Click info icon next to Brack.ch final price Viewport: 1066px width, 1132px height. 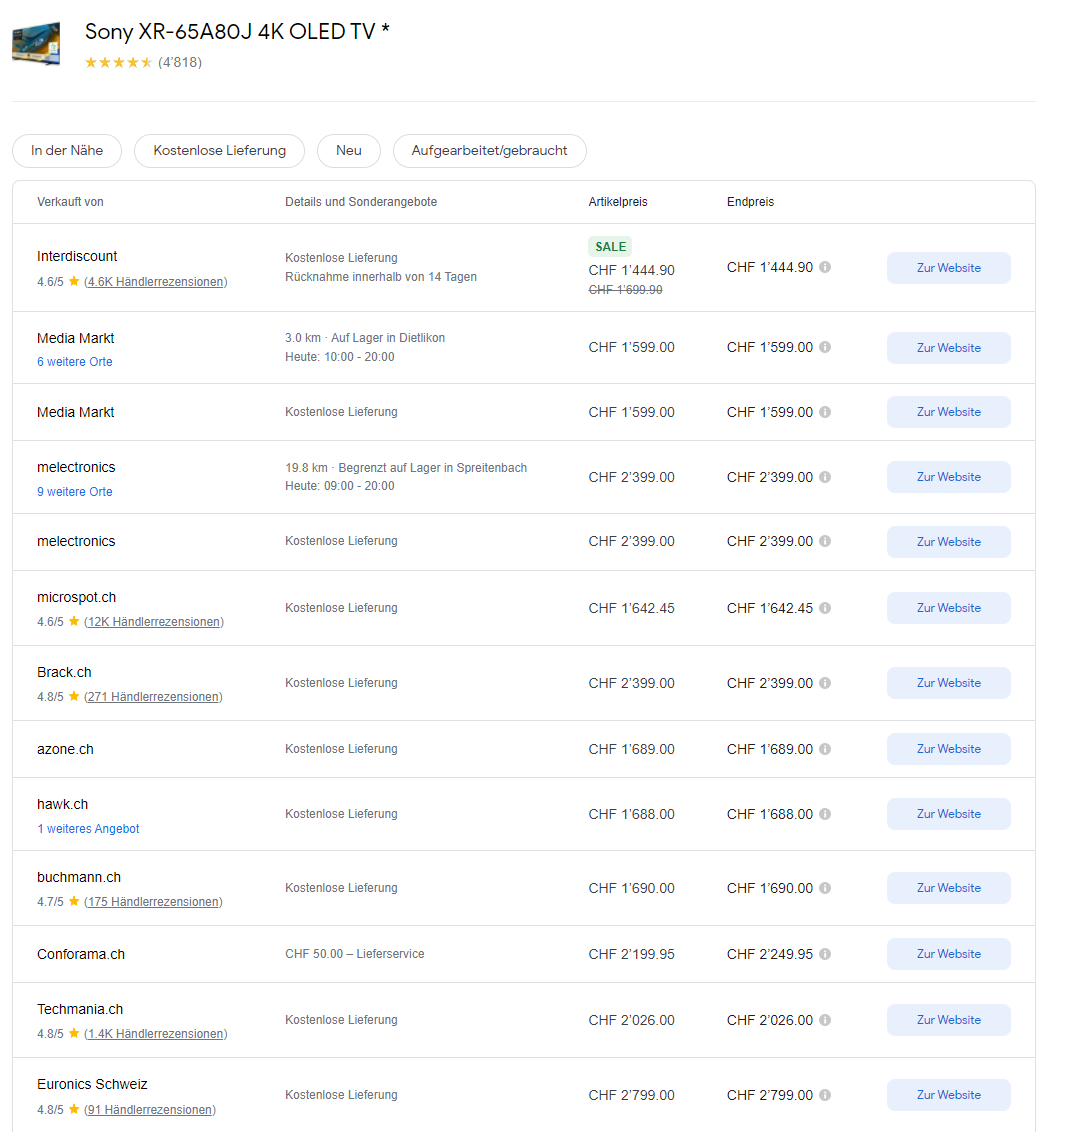tap(825, 683)
